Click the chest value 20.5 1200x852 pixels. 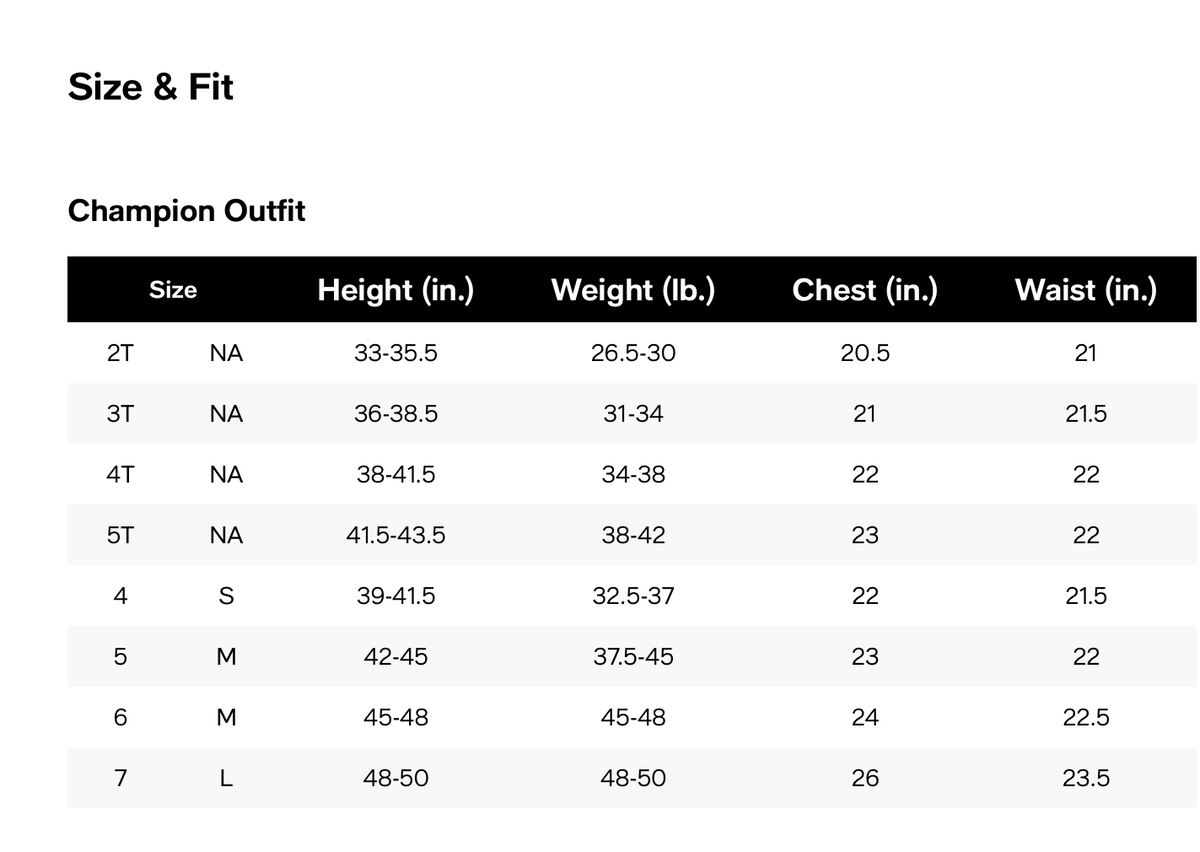(x=865, y=353)
